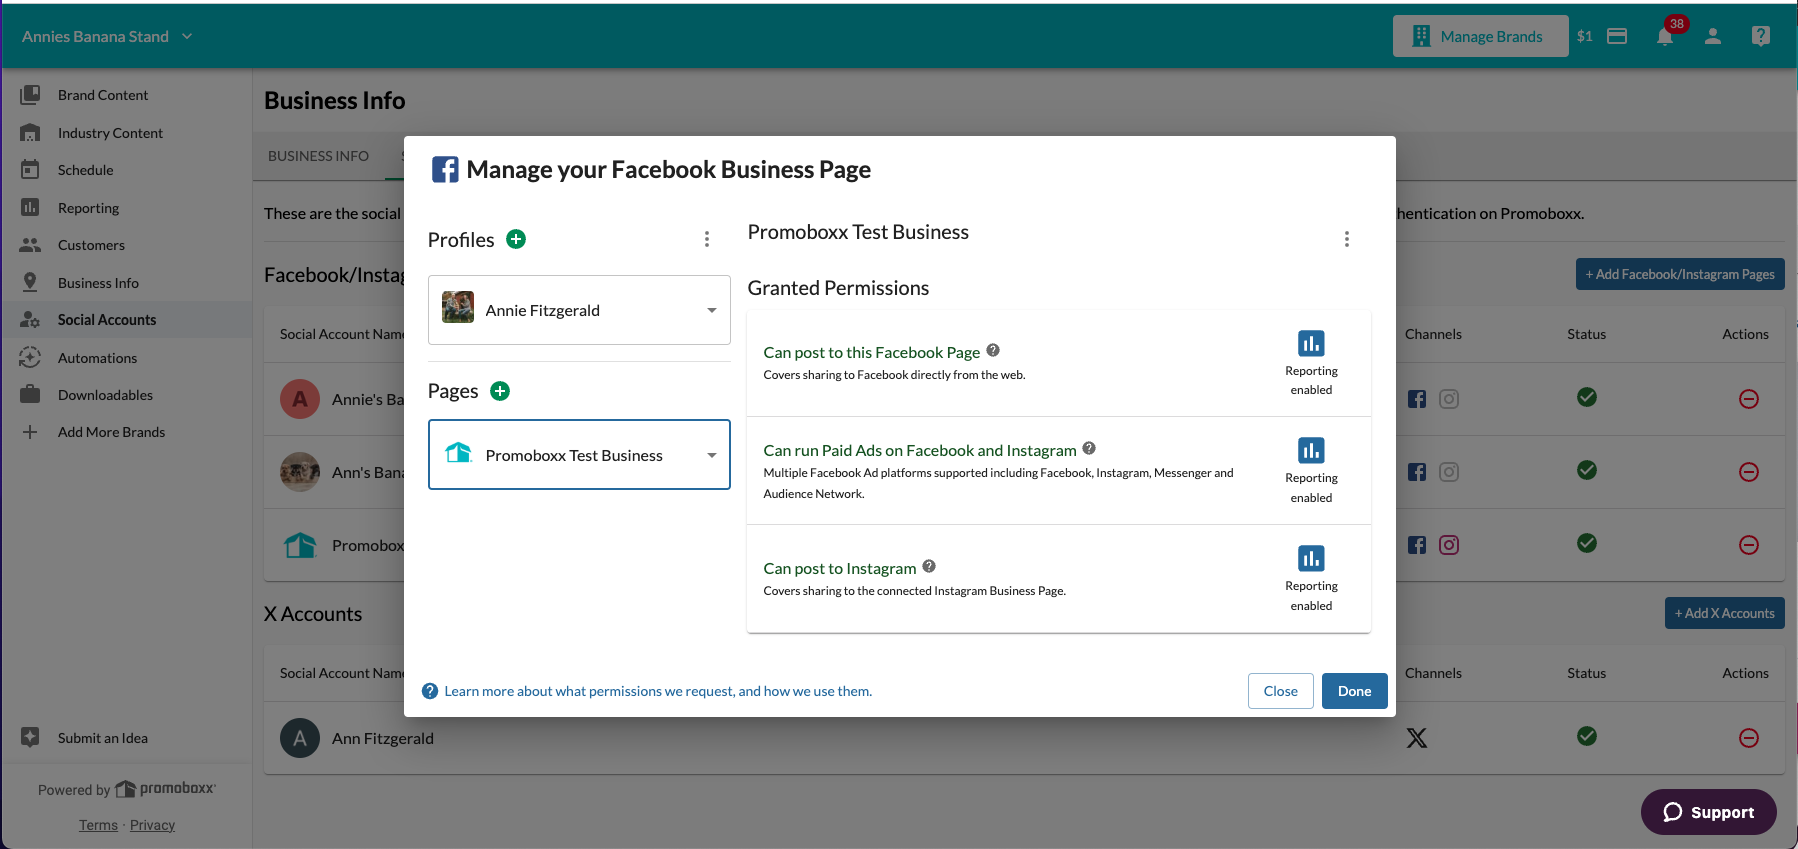Click help icon beside Can post to this Facebook Page

click(993, 350)
